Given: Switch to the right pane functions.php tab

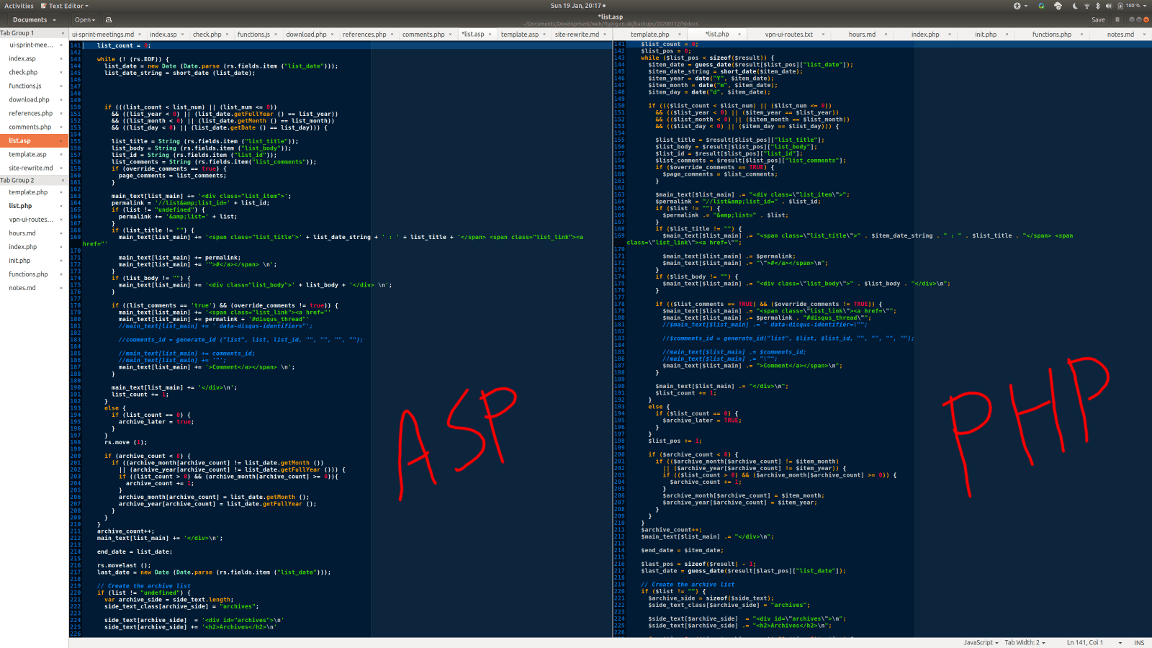Looking at the screenshot, I should click(x=1051, y=35).
